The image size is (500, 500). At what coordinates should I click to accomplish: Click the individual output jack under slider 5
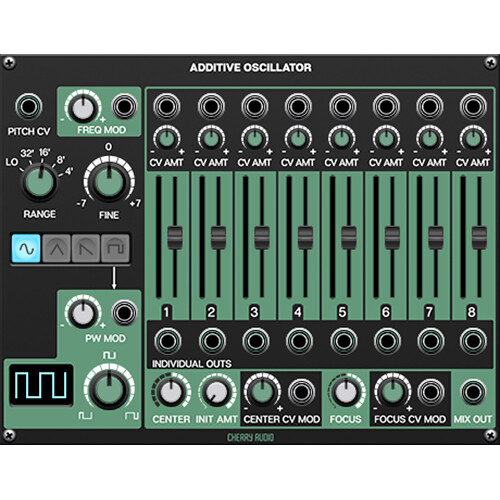click(343, 341)
